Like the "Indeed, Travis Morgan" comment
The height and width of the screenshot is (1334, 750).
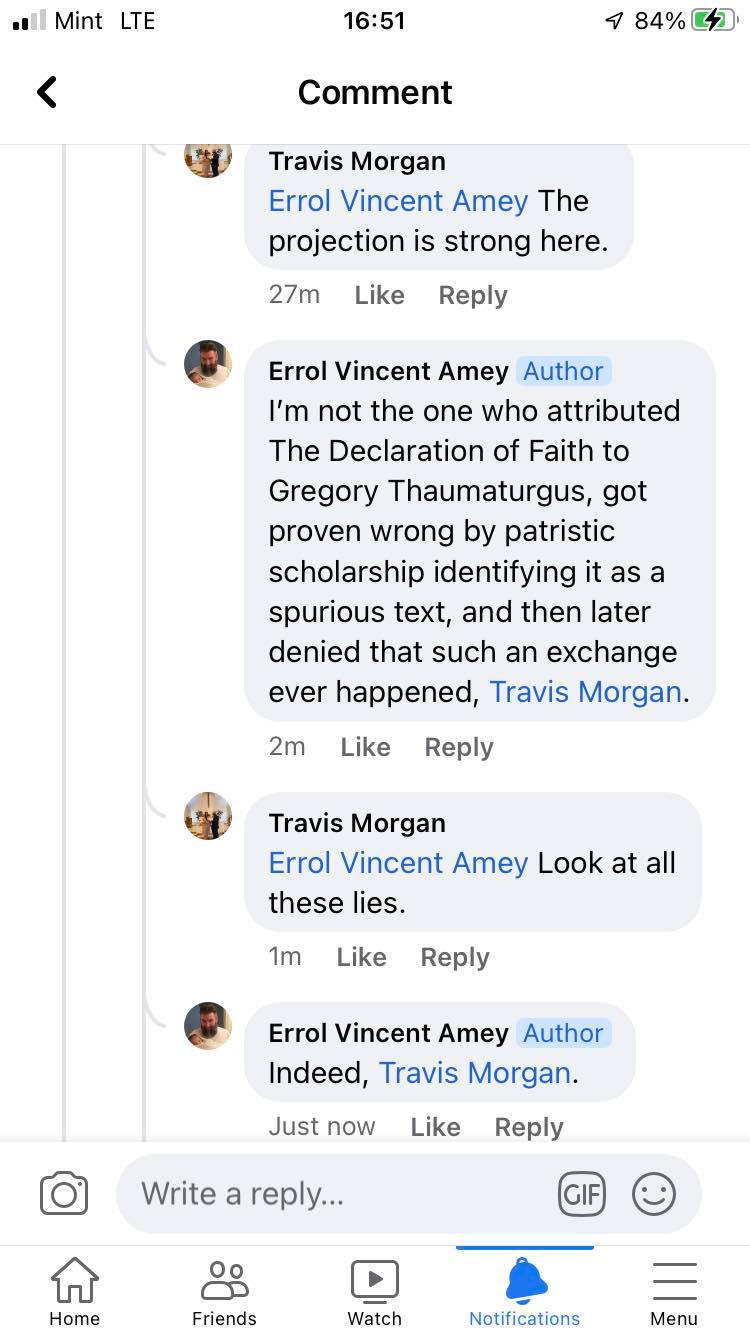click(x=435, y=1127)
